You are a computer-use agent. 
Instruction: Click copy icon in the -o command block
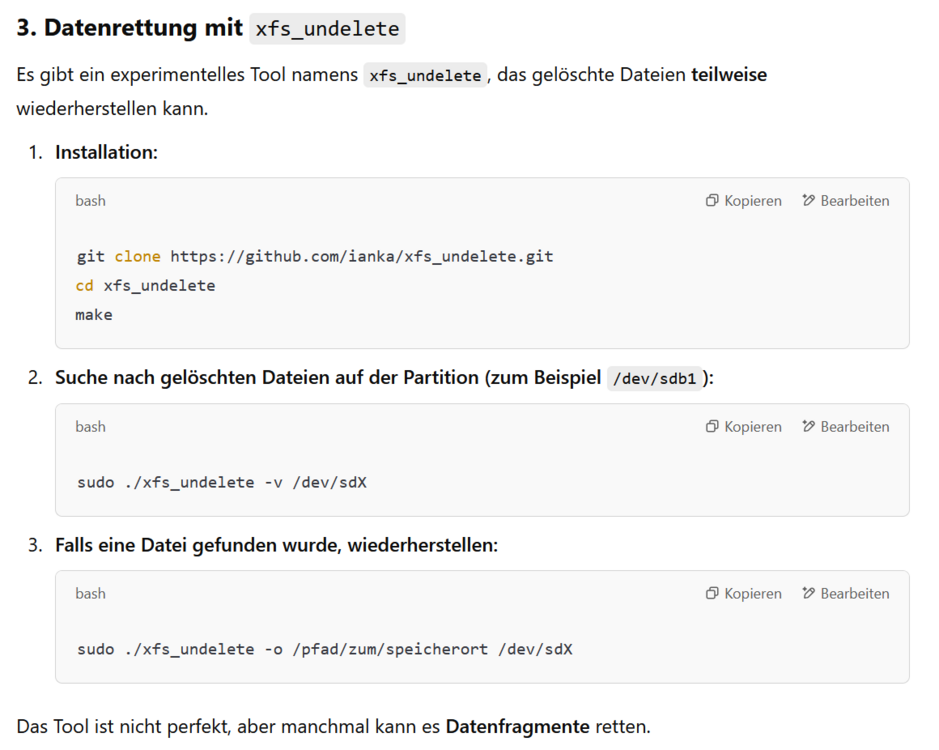coord(711,593)
